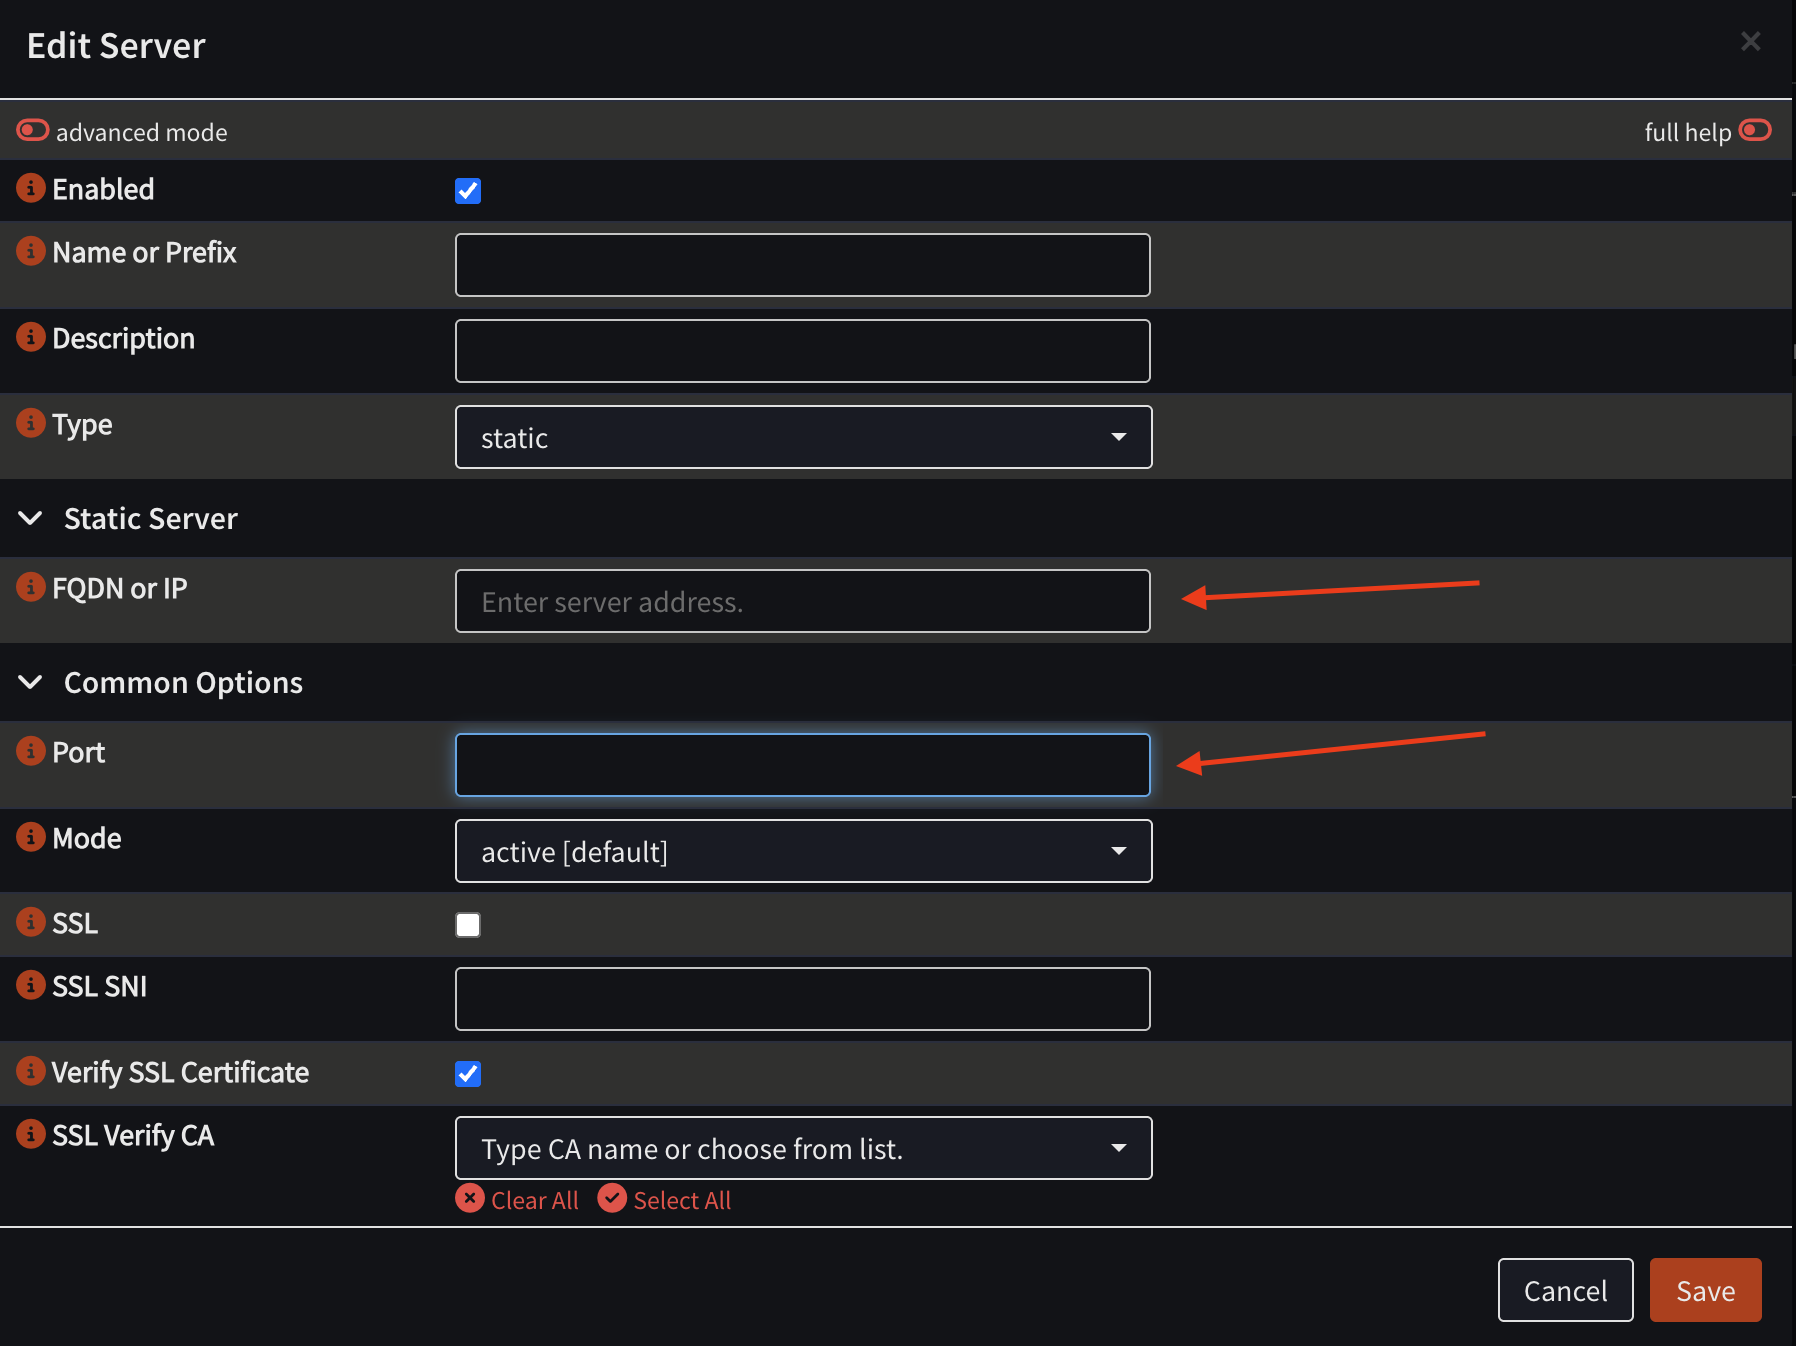Click the info icon next to Mode
Screen dimensions: 1796x1346
point(31,838)
